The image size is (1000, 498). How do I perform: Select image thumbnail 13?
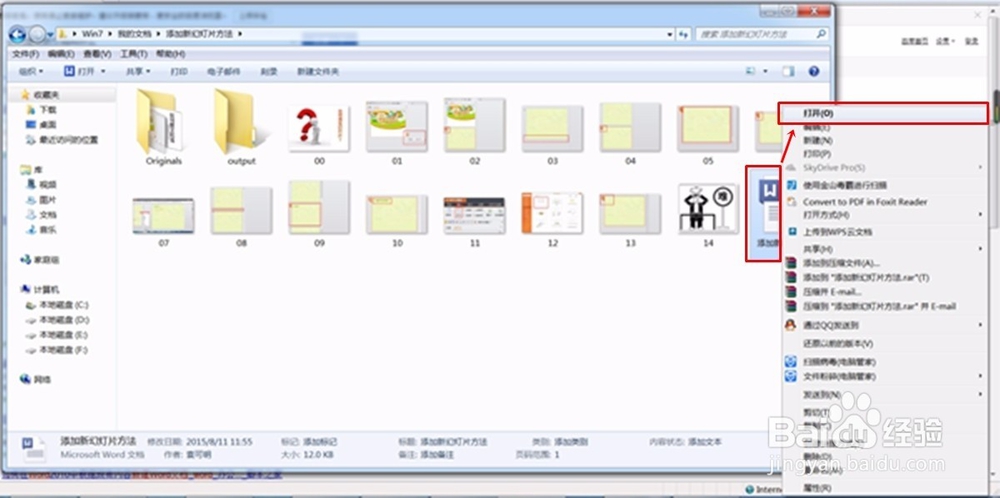pyautogui.click(x=630, y=214)
